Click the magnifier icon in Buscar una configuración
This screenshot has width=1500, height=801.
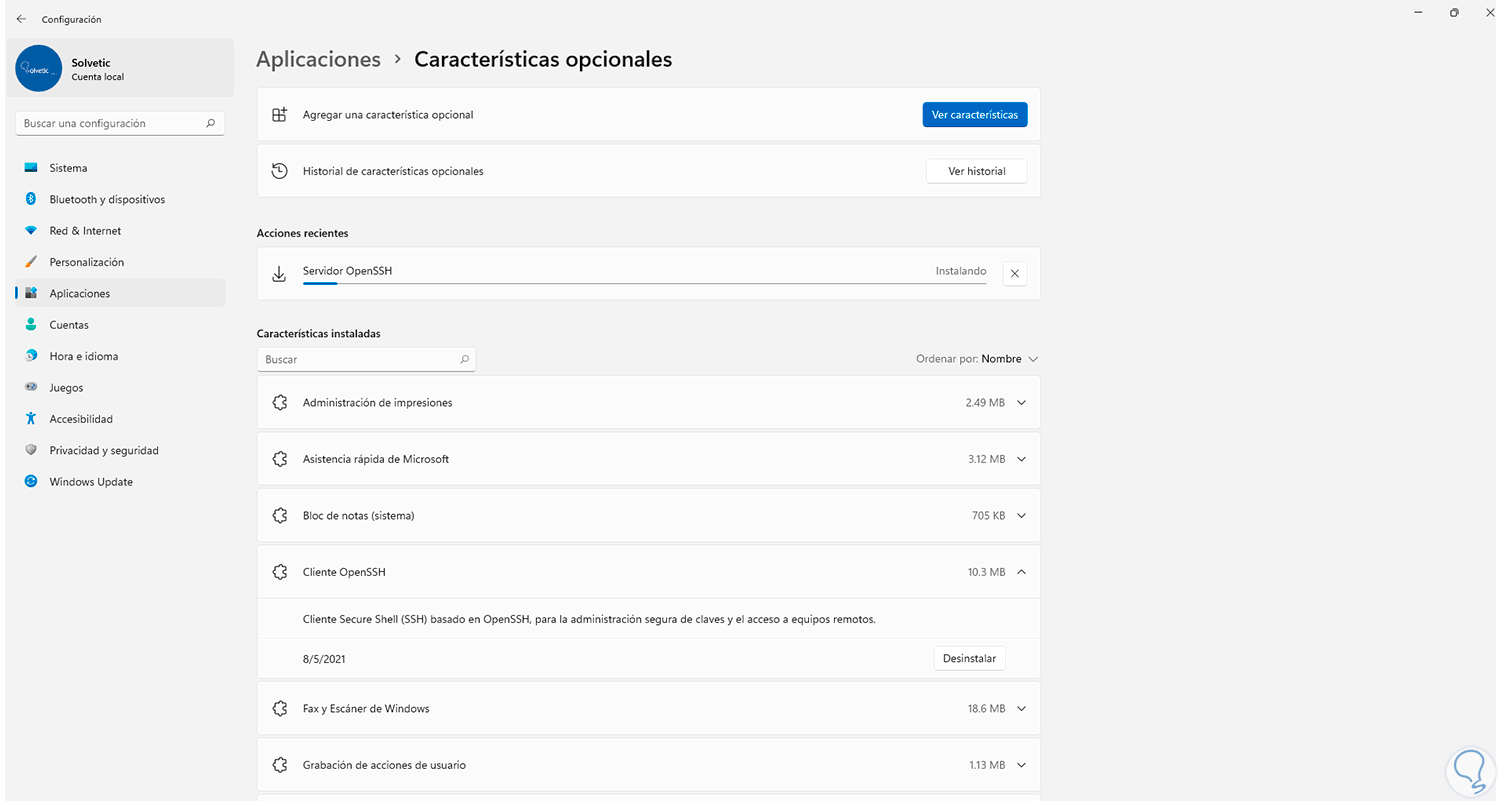[210, 124]
